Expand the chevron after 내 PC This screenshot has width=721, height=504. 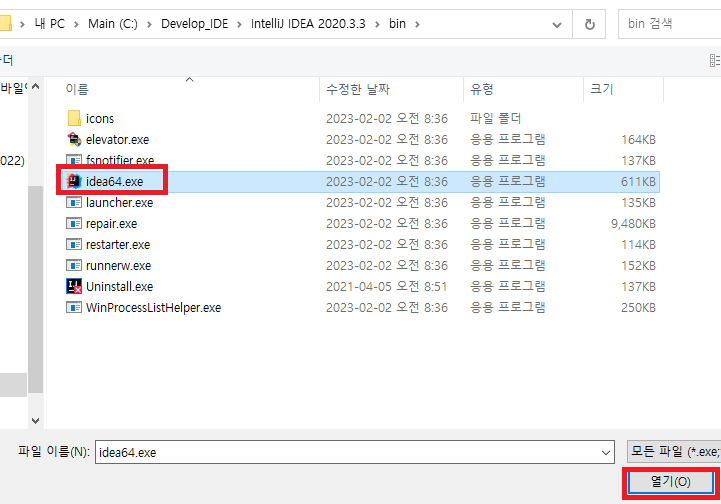click(x=76, y=24)
